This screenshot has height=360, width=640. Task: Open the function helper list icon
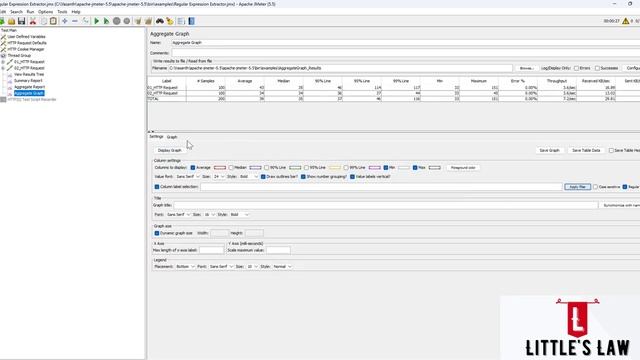click(181, 21)
